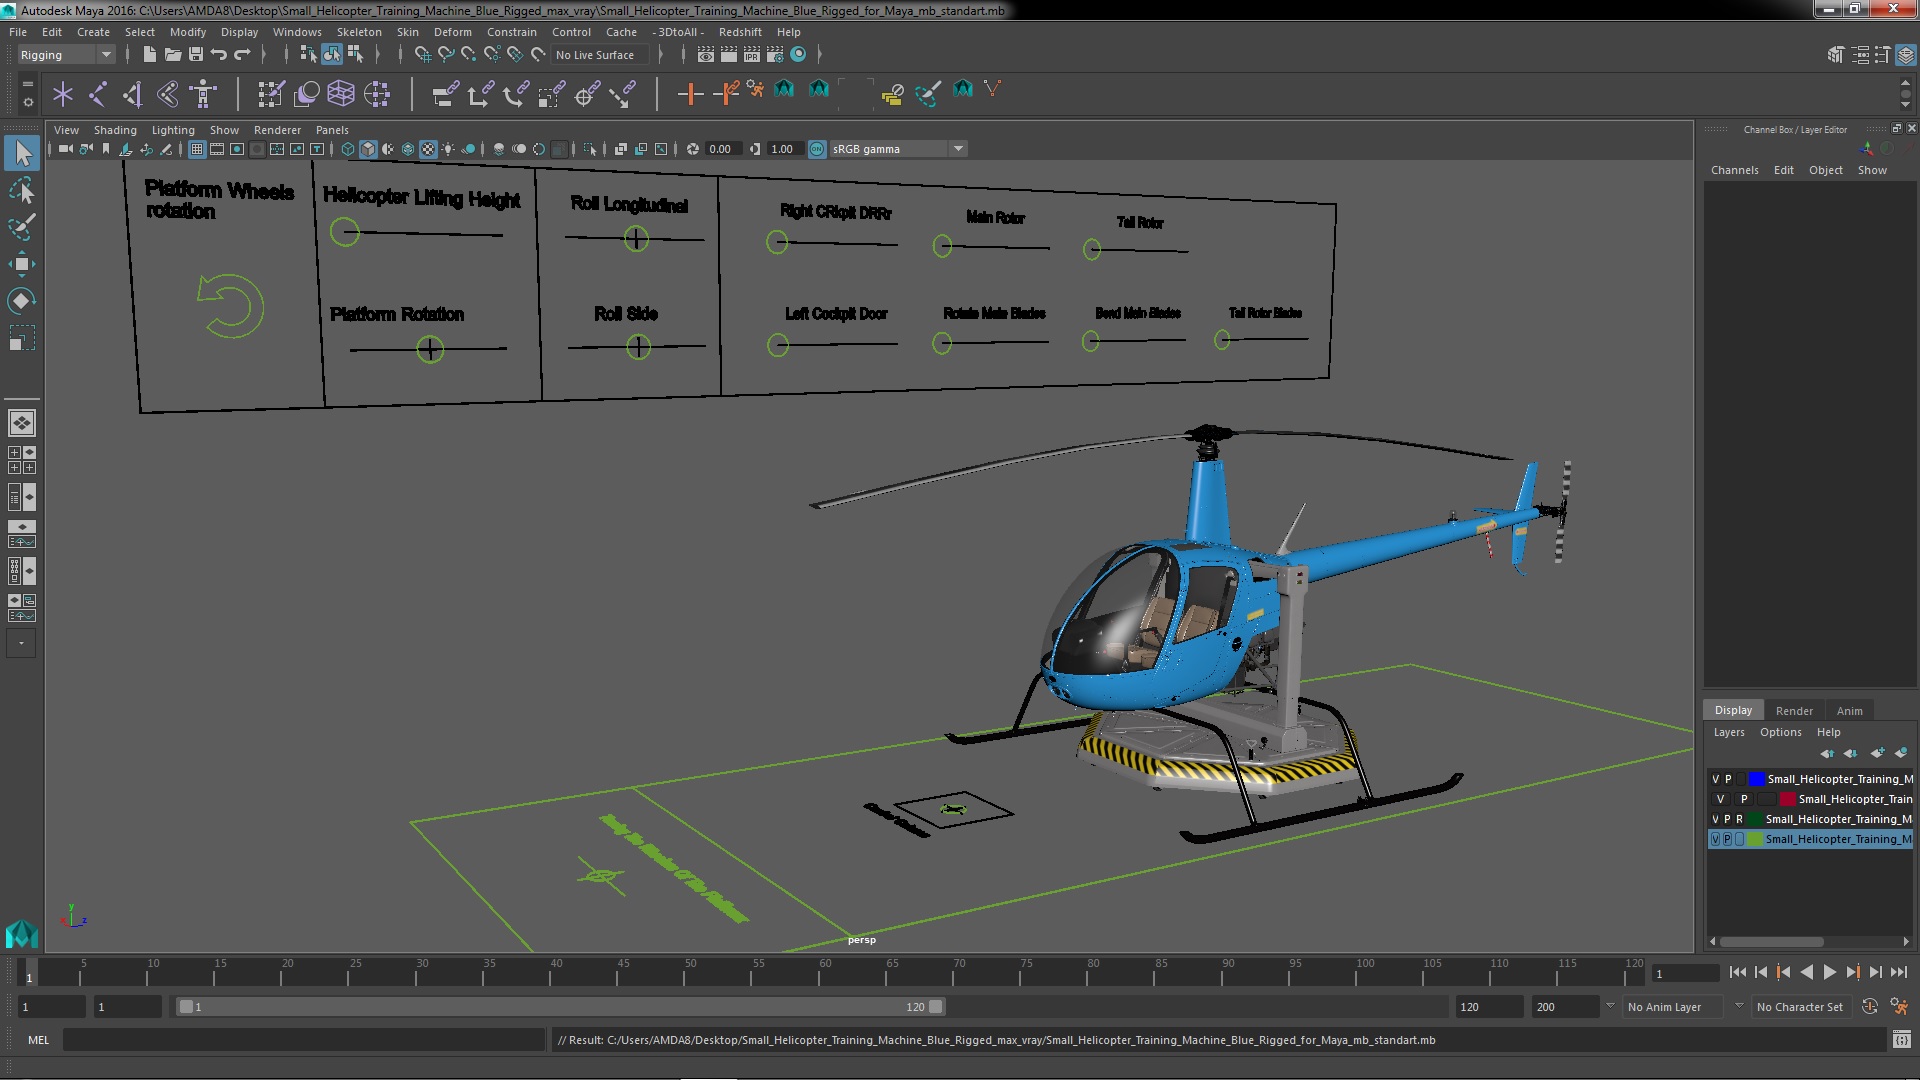Viewport: 1920px width, 1080px height.
Task: Click the playback range slider bar
Action: tap(560, 1007)
